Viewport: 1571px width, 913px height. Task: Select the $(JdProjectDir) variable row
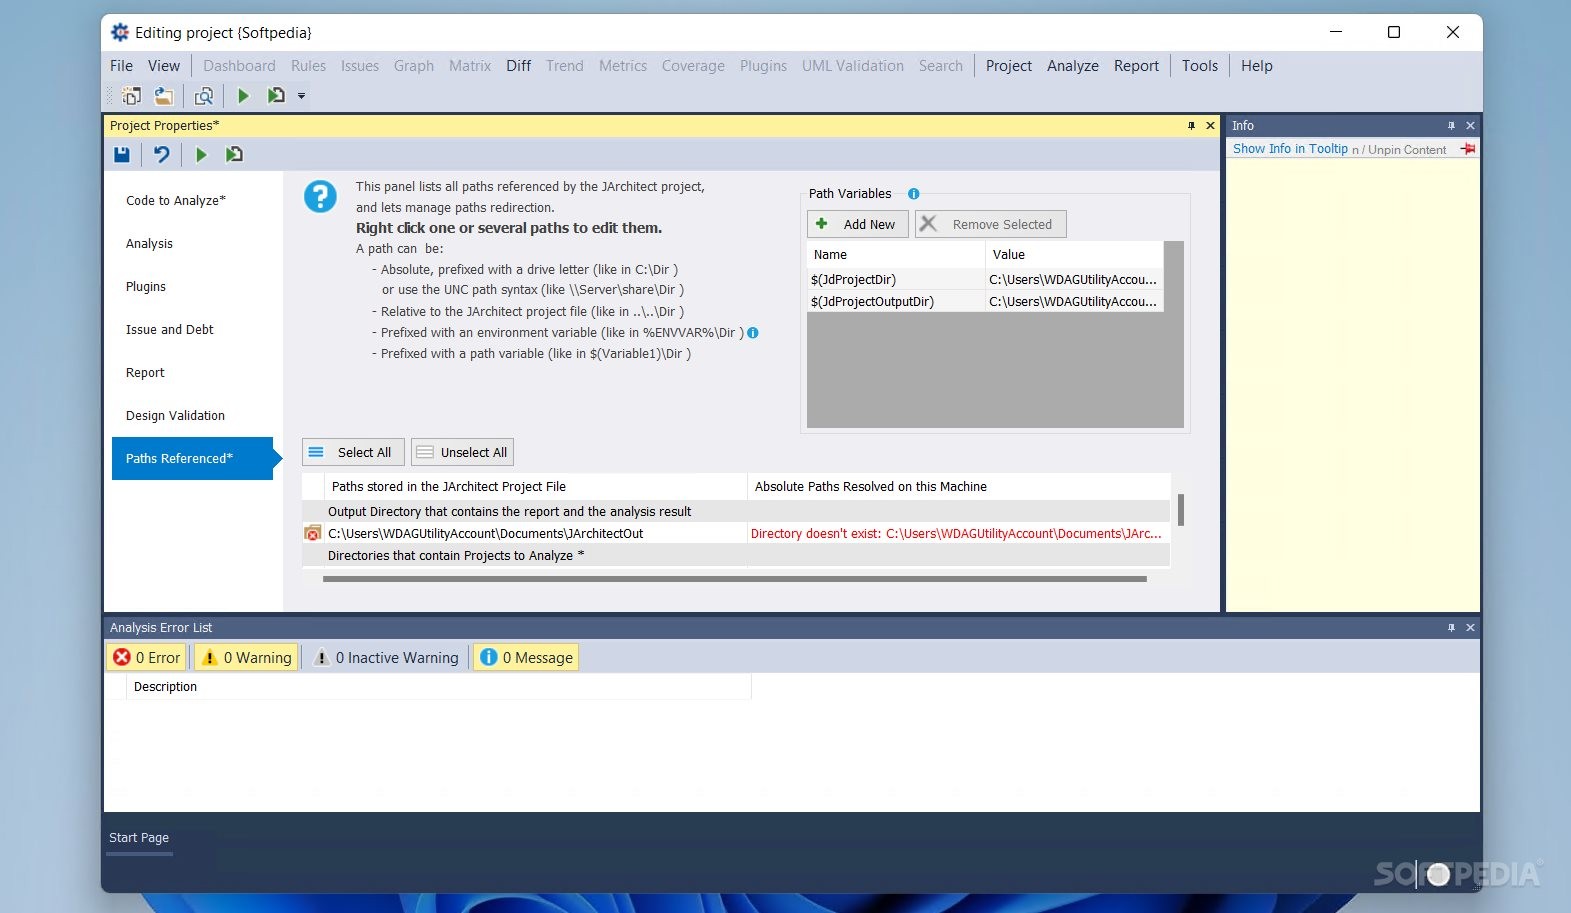[x=985, y=280]
